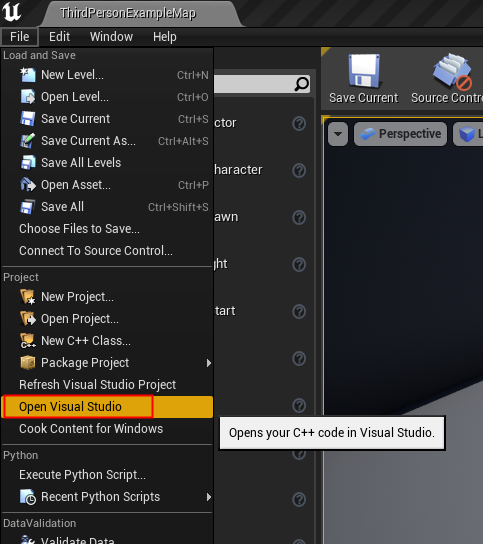Click the Open Level menu icon

pos(28,97)
